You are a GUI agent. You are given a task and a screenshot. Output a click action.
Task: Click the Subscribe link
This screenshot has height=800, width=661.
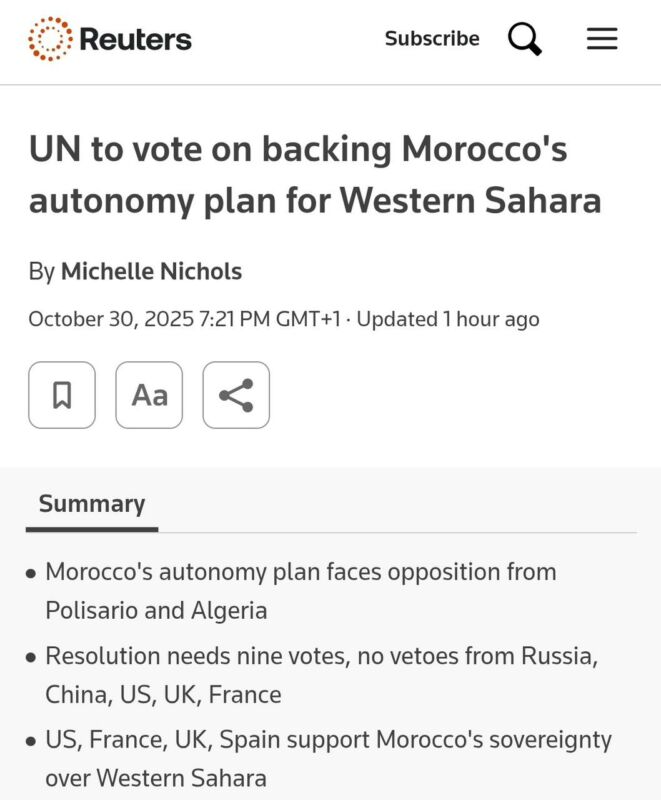432,39
